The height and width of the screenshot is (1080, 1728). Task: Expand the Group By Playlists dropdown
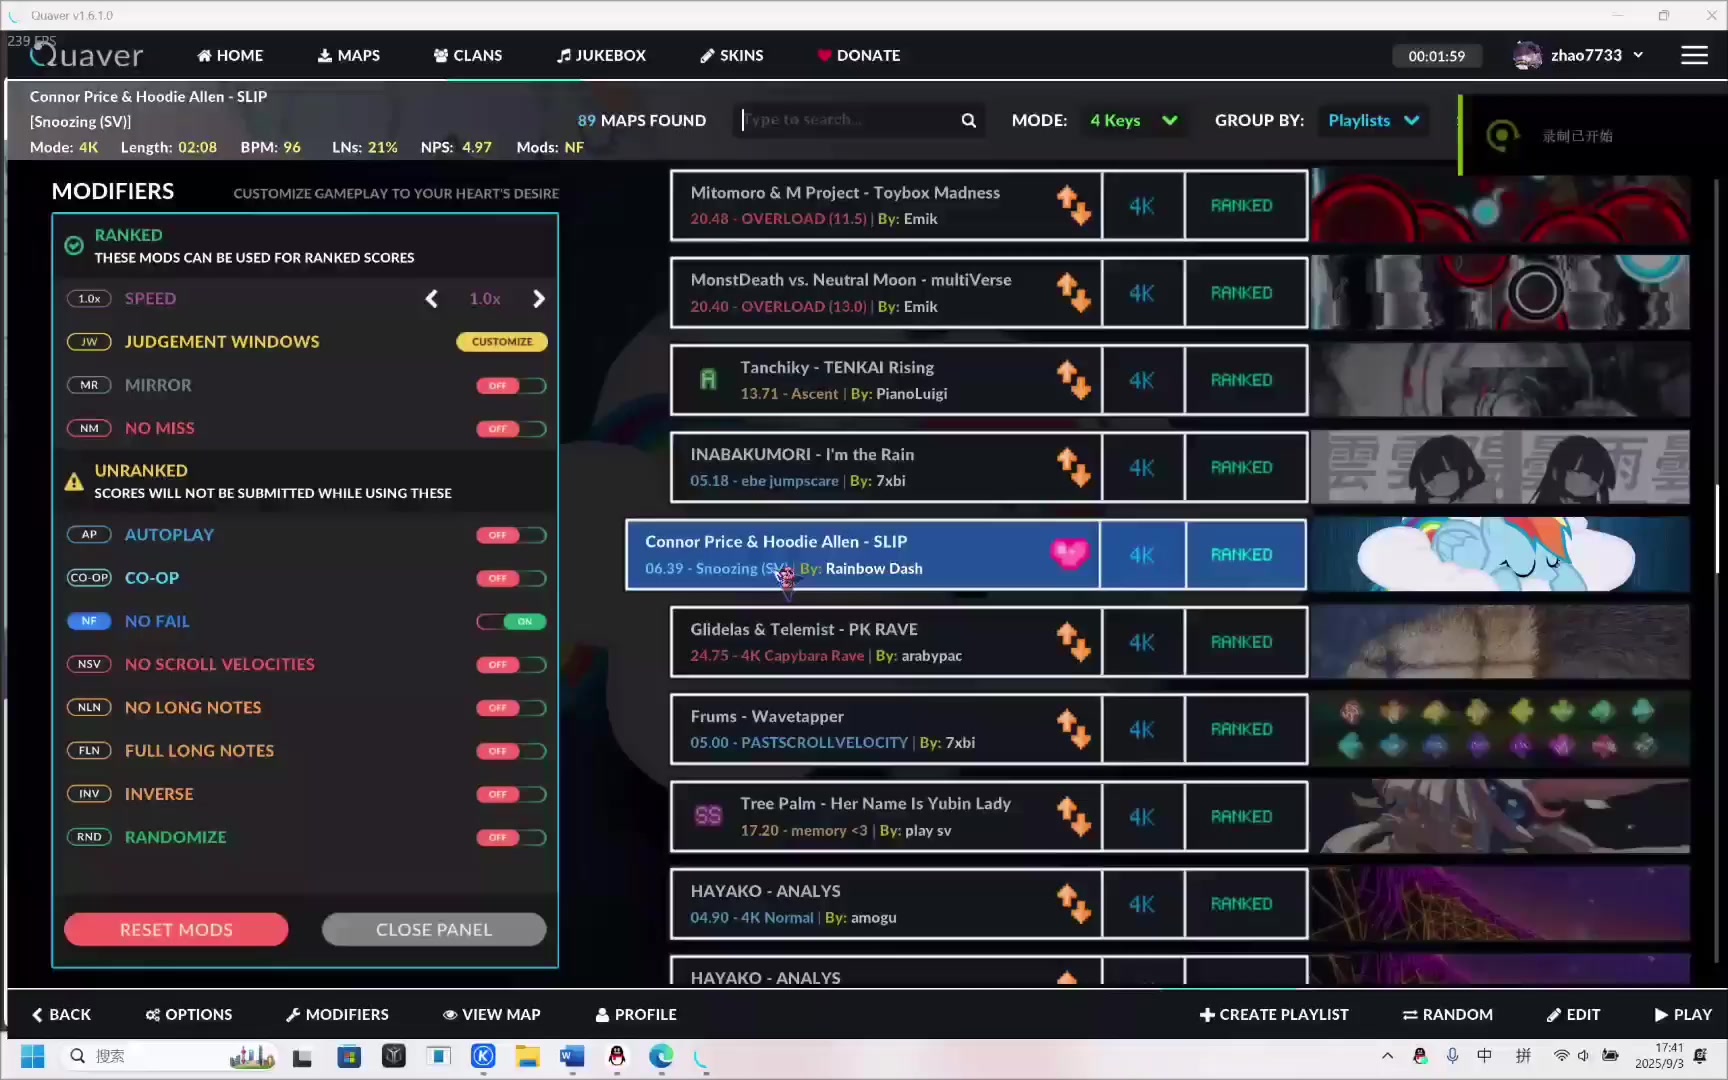[1373, 120]
